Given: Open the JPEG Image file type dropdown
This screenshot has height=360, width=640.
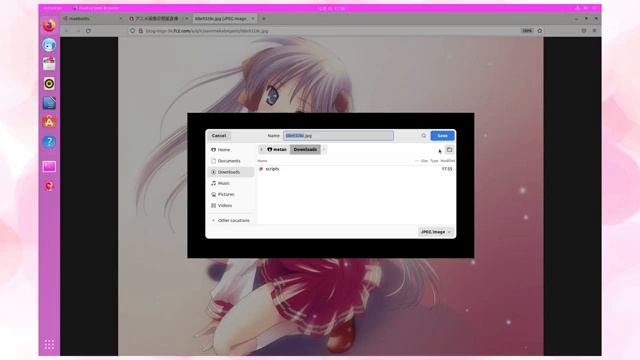Looking at the screenshot, I should click(x=436, y=232).
